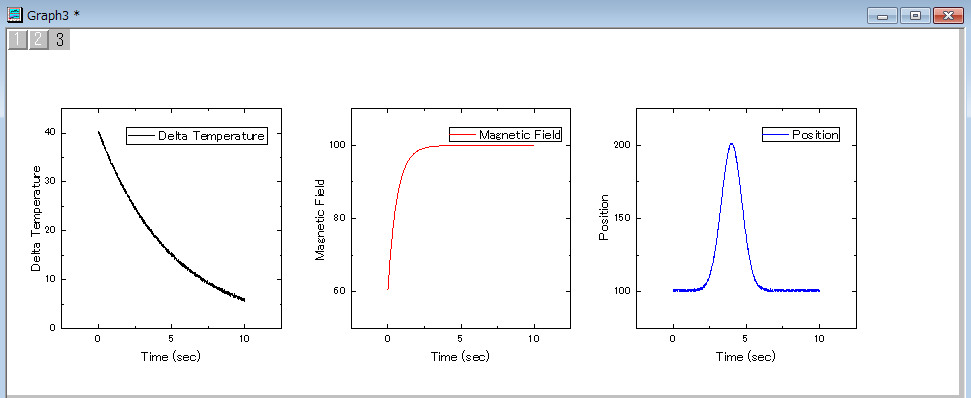Select the Delta Temperature legend
This screenshot has width=971, height=398.
(x=197, y=136)
